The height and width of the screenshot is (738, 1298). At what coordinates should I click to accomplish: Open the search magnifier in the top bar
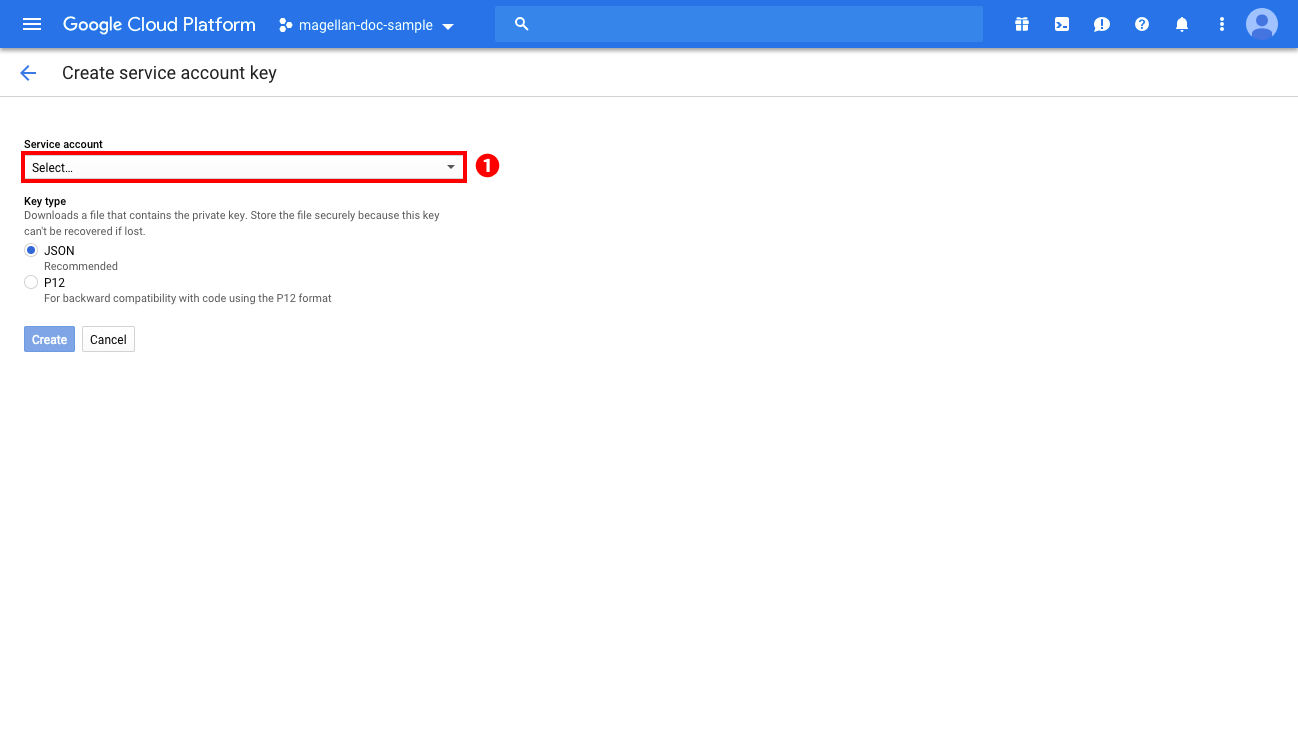521,23
